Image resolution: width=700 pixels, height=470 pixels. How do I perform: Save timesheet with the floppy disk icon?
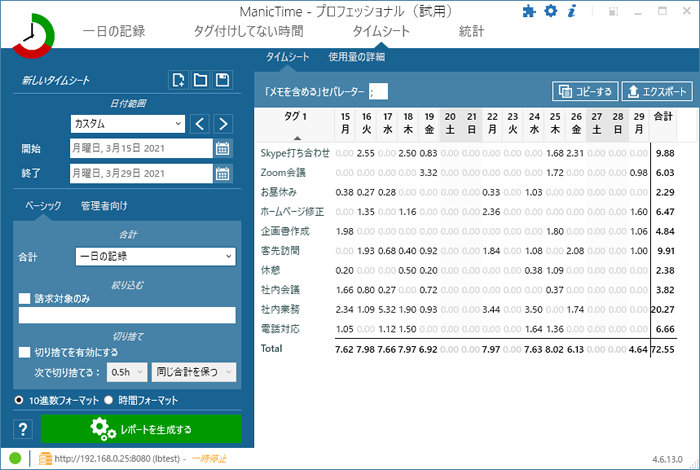pyautogui.click(x=222, y=80)
